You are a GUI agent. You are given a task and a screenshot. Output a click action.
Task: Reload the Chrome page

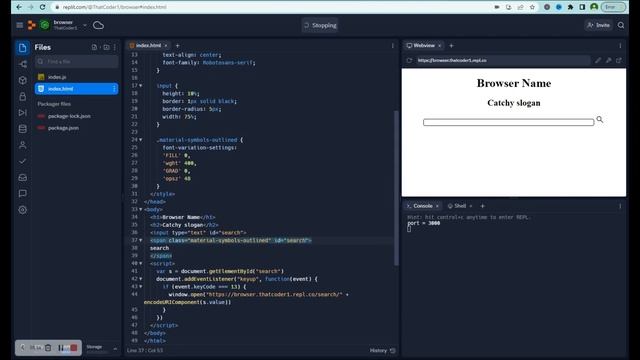(x=42, y=7)
